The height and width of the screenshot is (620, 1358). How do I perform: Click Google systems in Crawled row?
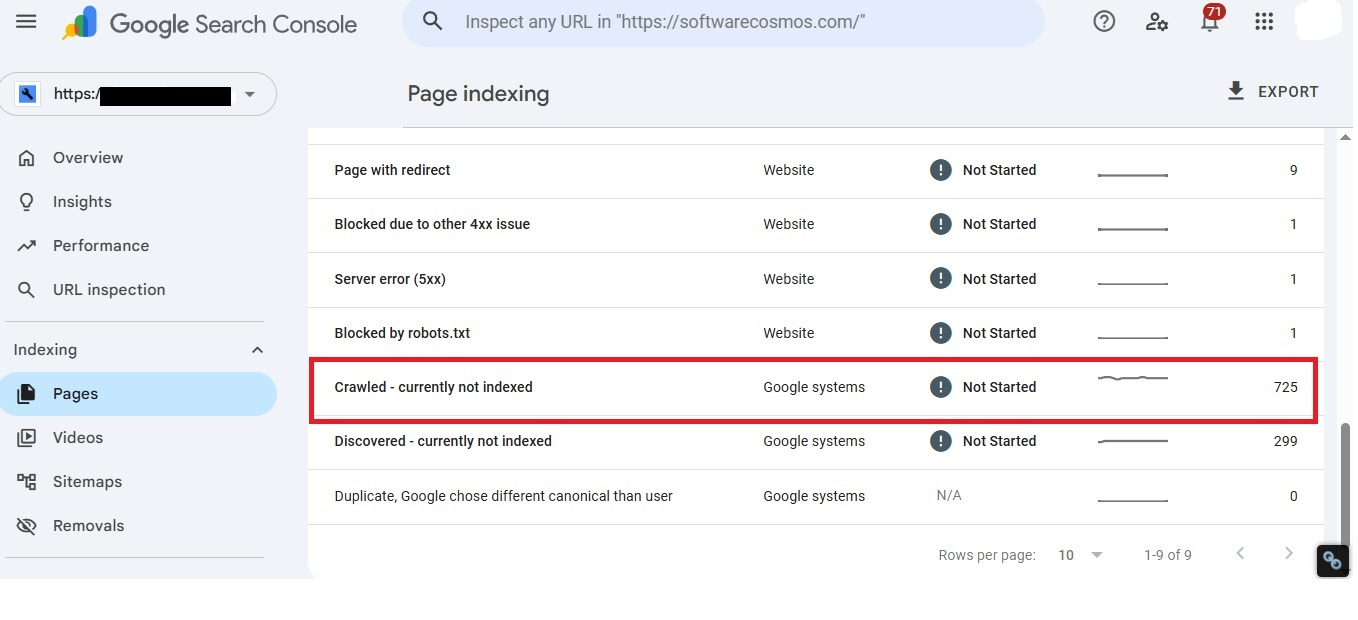coord(814,387)
